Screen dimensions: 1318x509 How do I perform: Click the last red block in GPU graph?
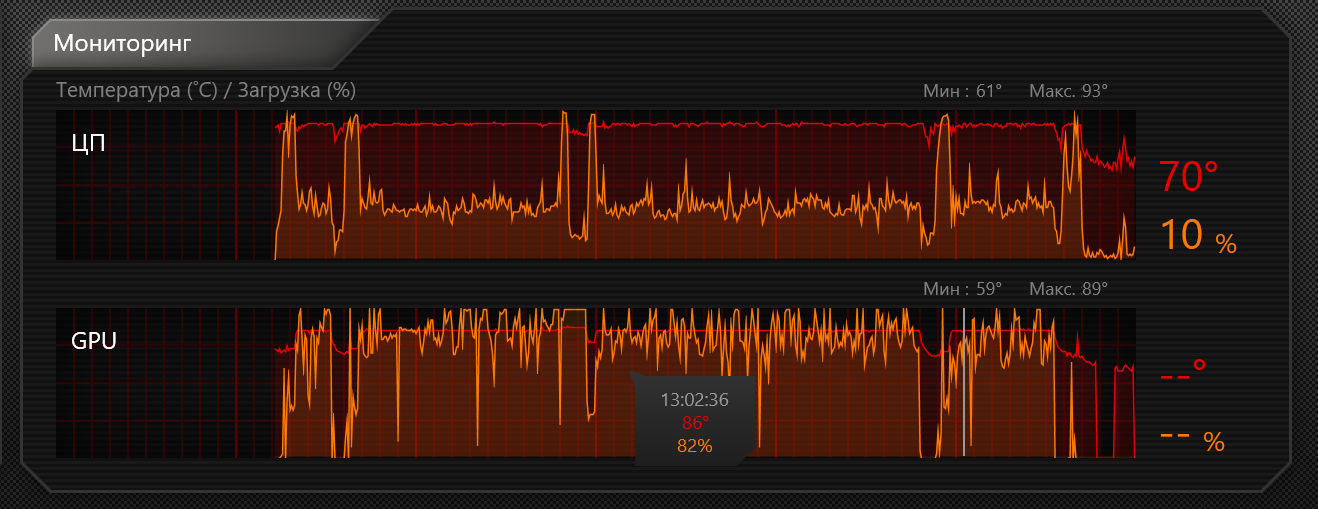coord(1125,412)
